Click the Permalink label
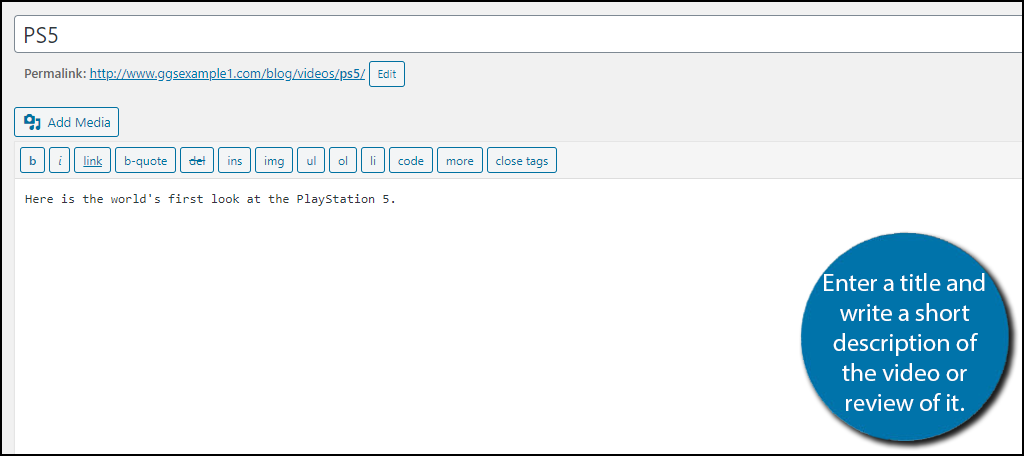The image size is (1024, 456). coord(55,74)
